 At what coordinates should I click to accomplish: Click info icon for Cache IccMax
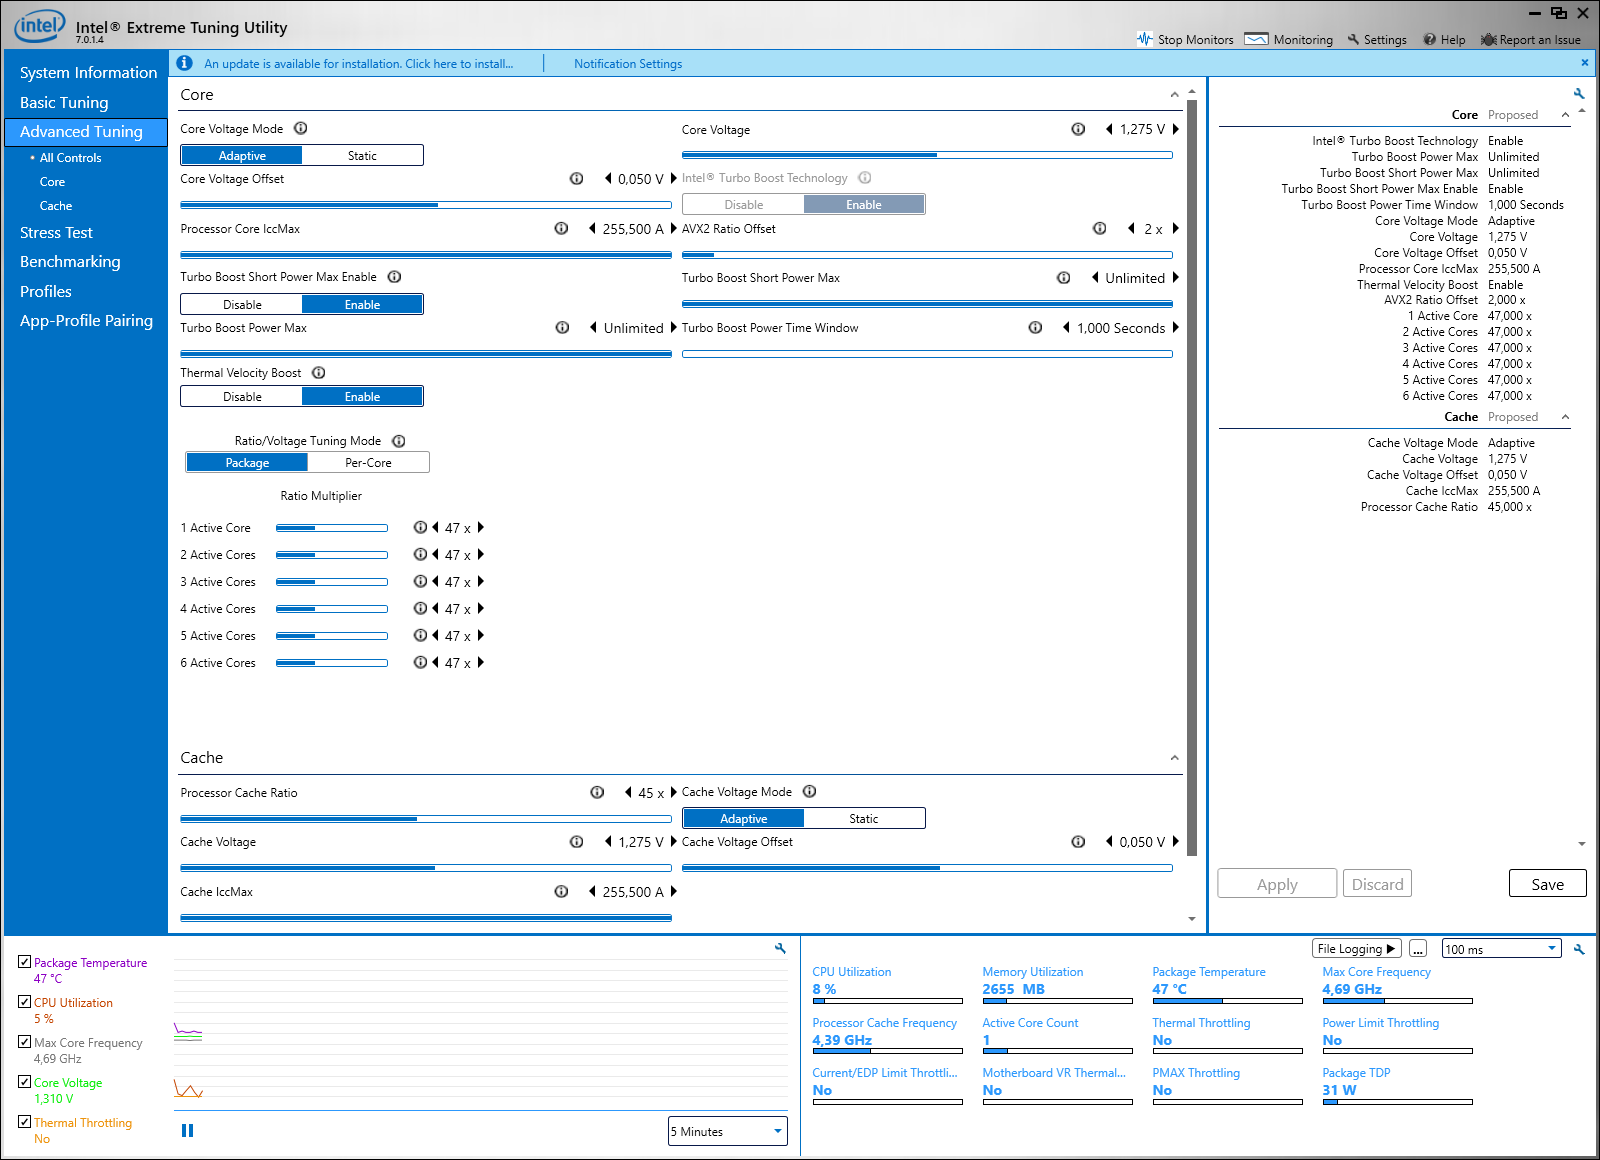[562, 891]
